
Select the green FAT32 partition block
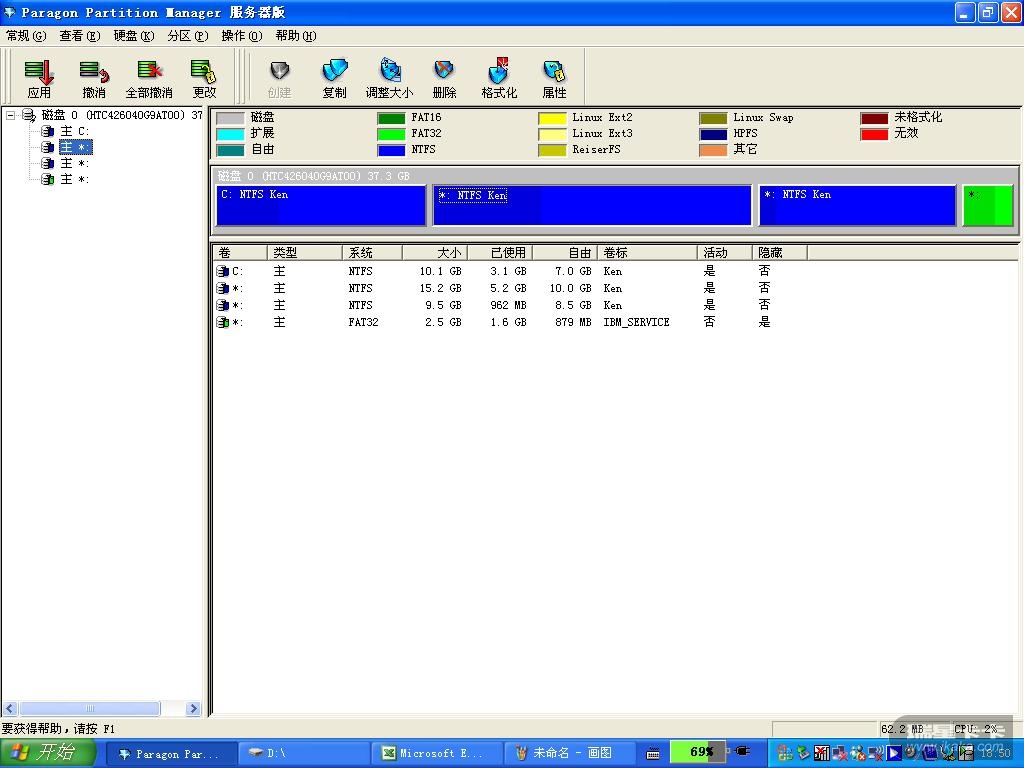point(987,205)
